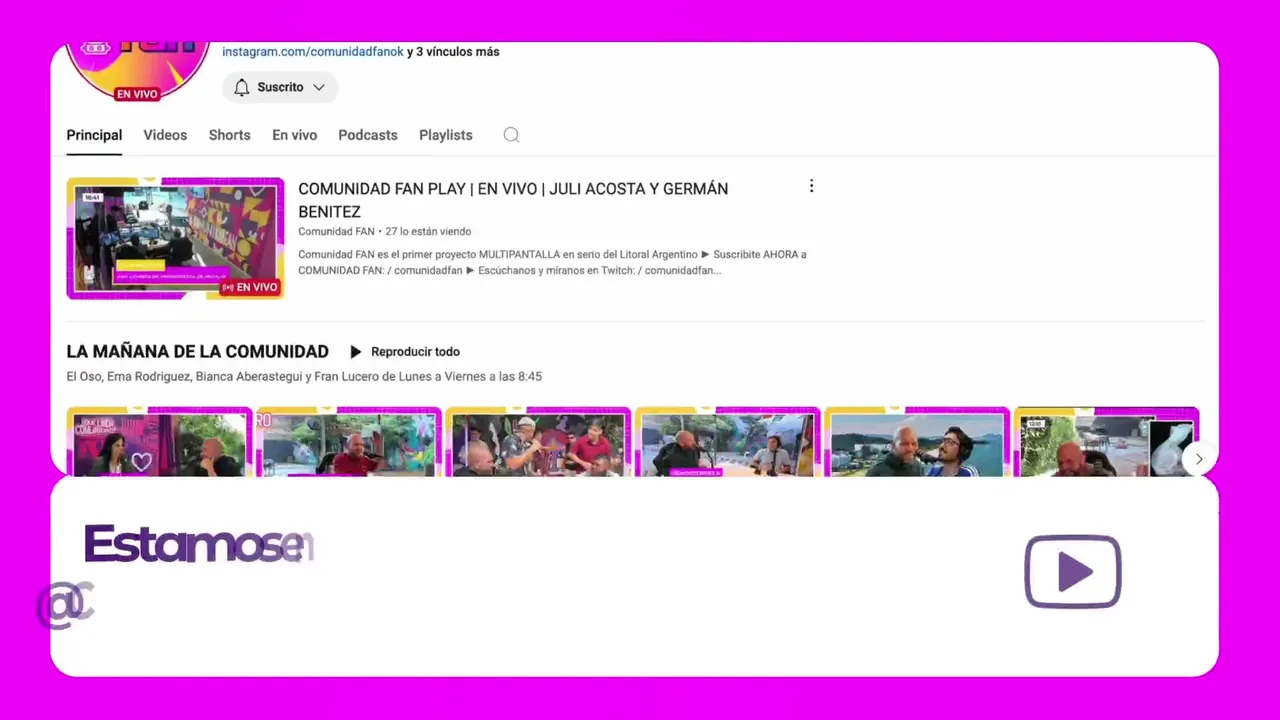Open instagram.com/comunidadfanok link
This screenshot has width=1280, height=720.
point(312,51)
